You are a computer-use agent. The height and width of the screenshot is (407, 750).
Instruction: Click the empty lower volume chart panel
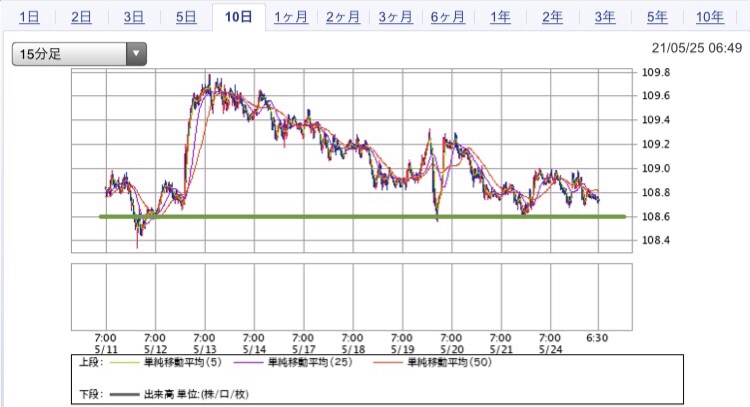click(x=352, y=297)
